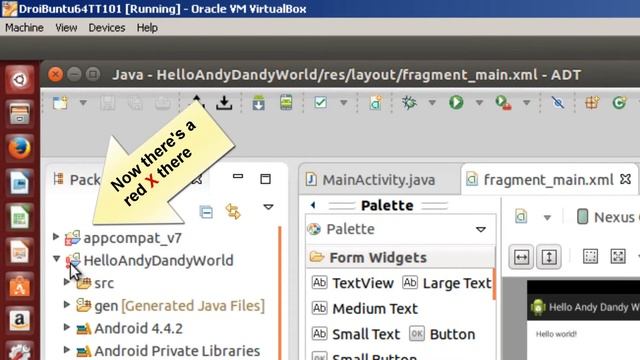Toggle fill height layout button
Viewport: 640px width, 360px height.
[x=549, y=257]
